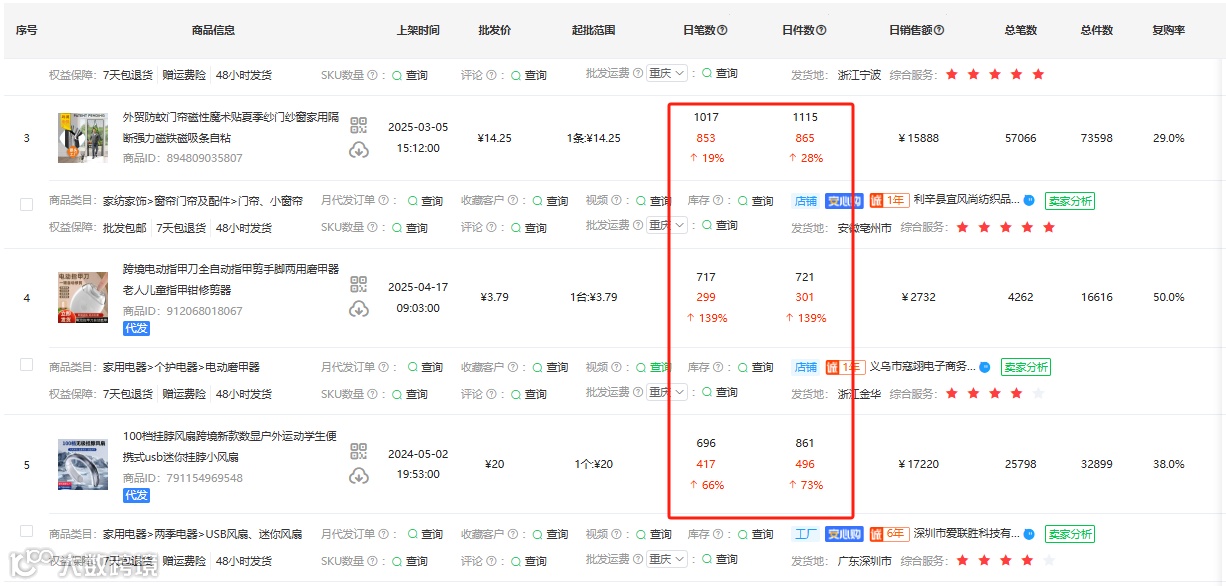Tick checkbox for 电动磨甲器 category row
The width and height of the screenshot is (1226, 586).
(26, 364)
